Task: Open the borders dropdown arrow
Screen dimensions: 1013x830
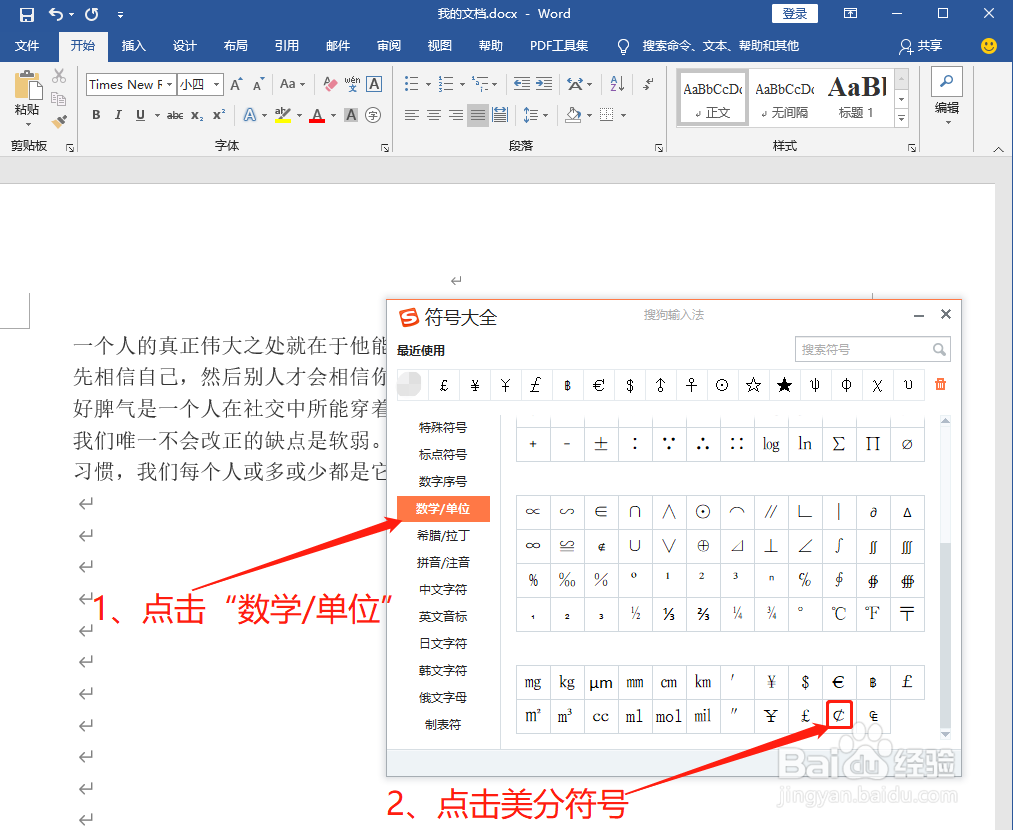Action: tap(623, 116)
